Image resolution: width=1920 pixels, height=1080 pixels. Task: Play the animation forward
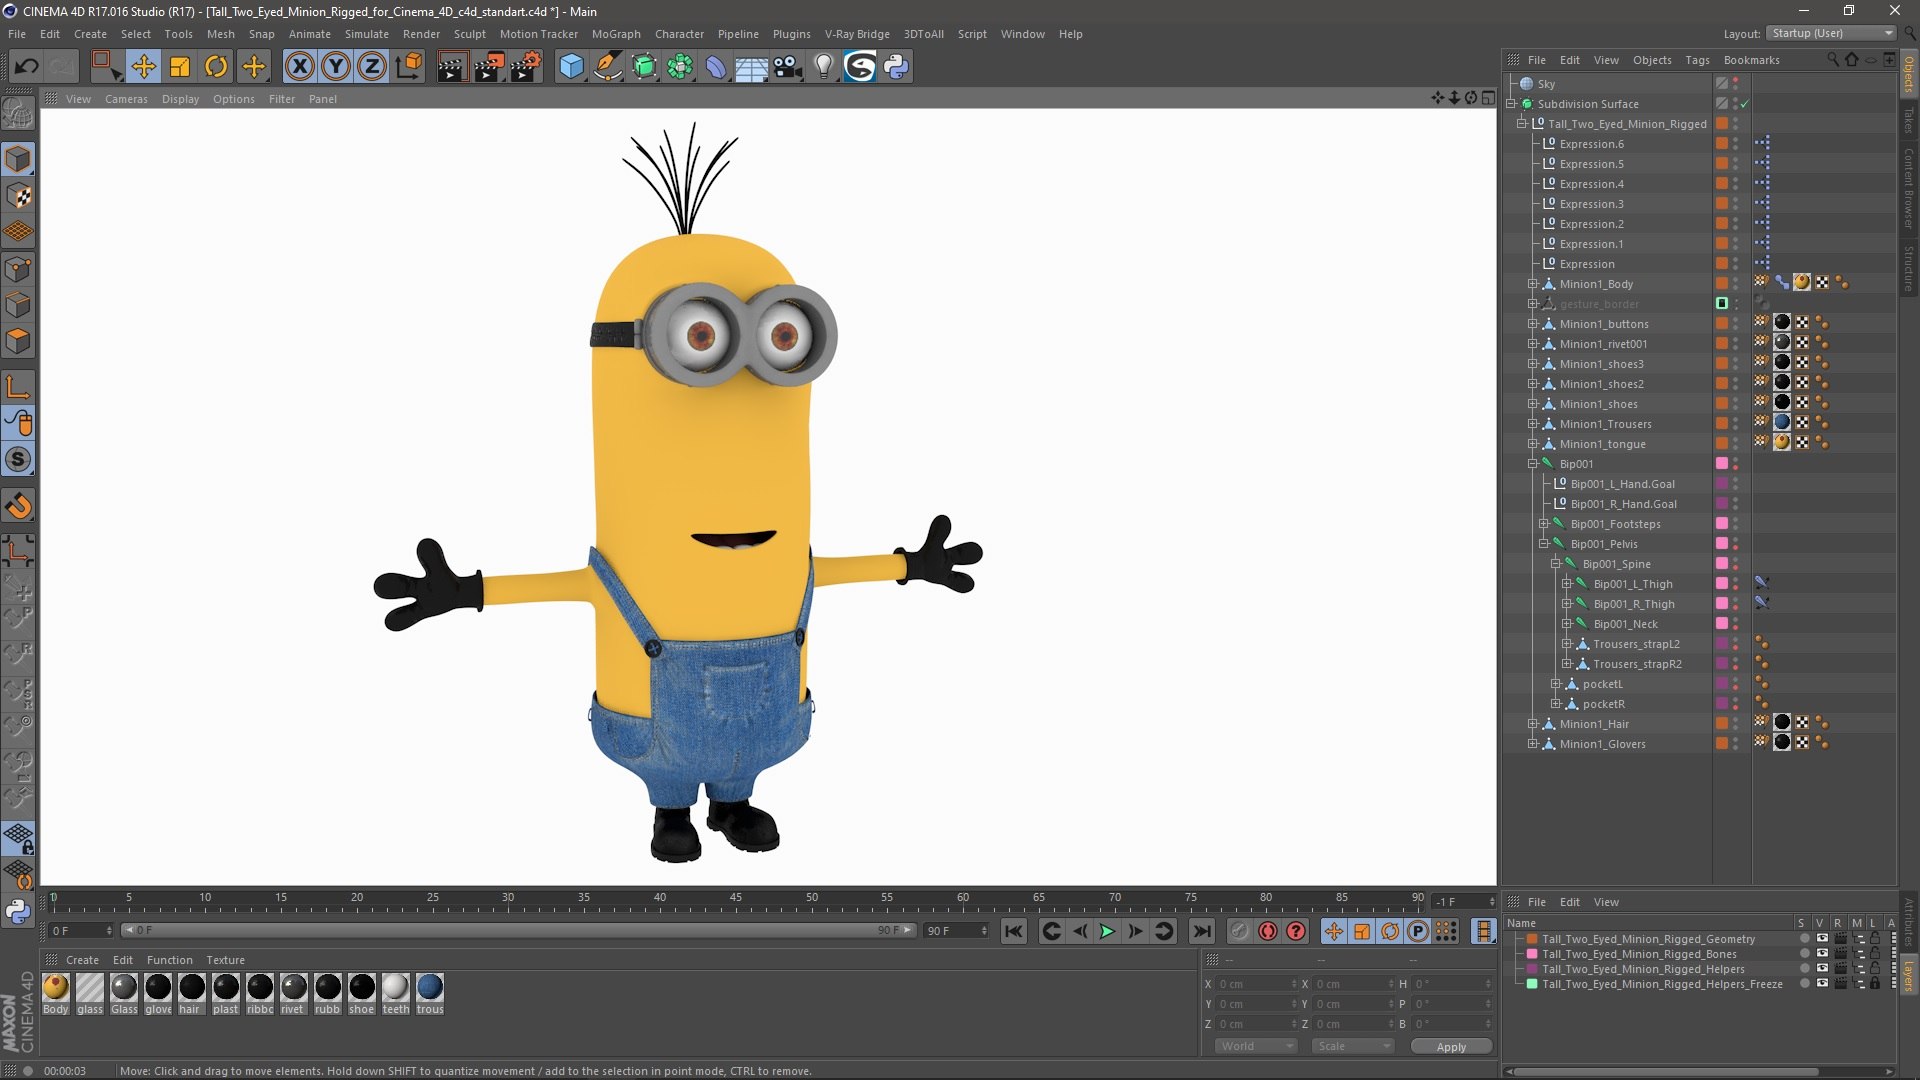point(1107,931)
